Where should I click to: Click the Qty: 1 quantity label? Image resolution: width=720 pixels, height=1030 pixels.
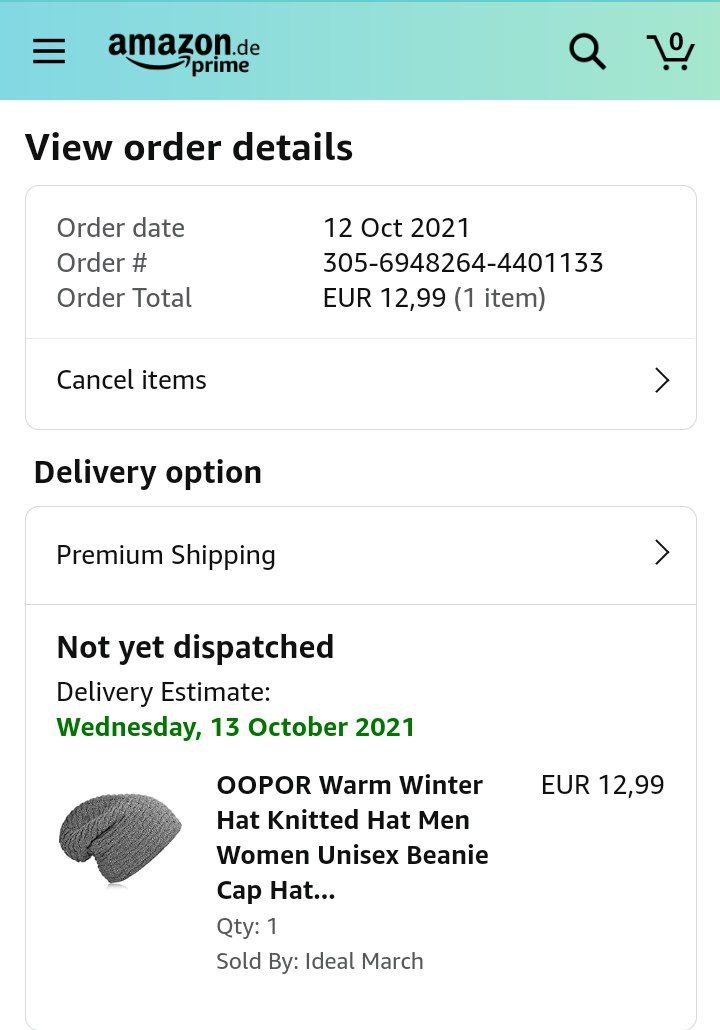click(247, 927)
